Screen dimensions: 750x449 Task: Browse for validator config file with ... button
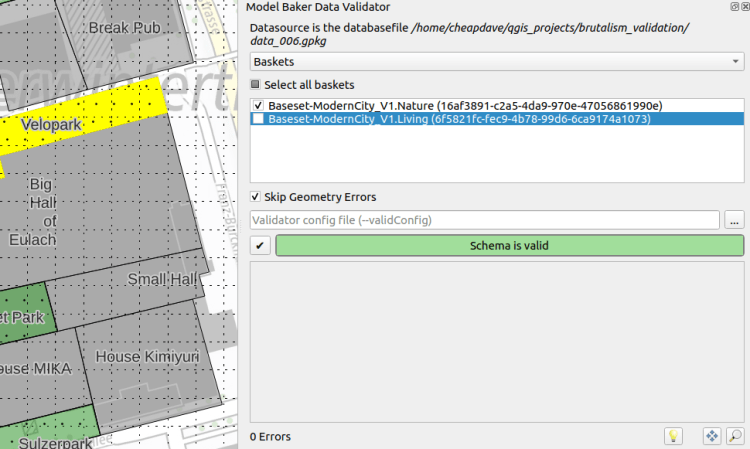[734, 220]
